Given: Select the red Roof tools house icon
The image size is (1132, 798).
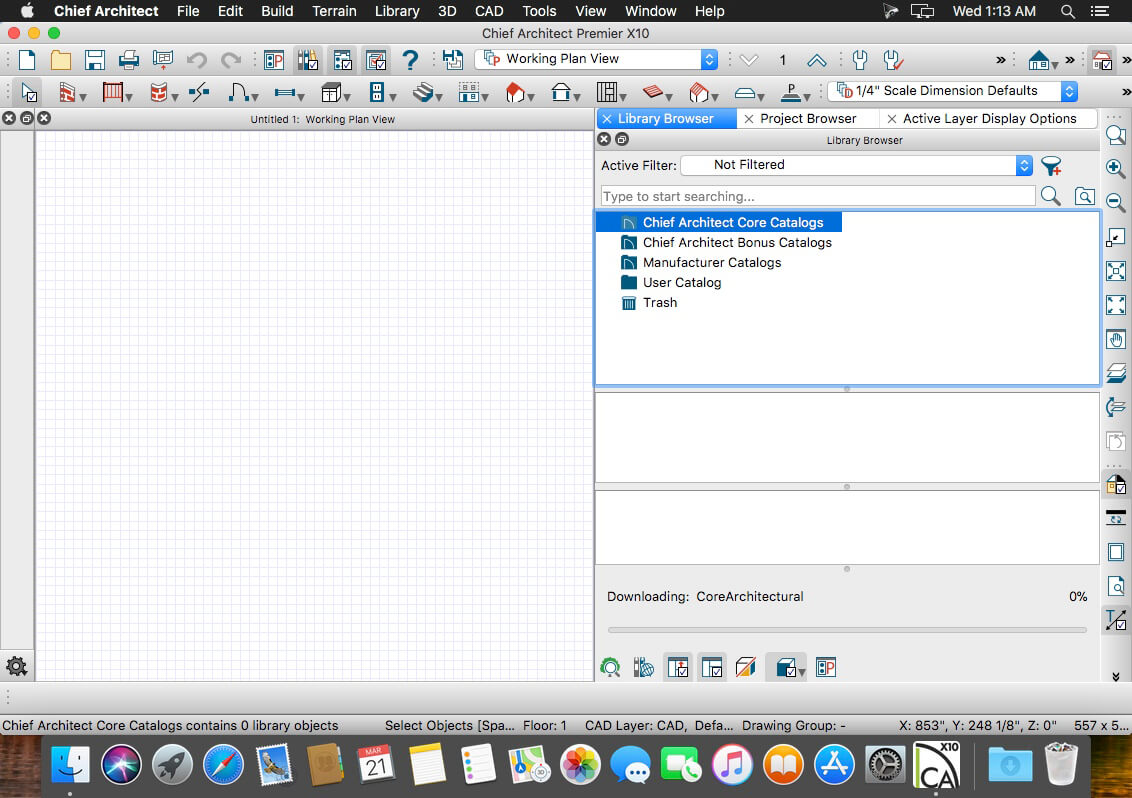Looking at the screenshot, I should pyautogui.click(x=518, y=92).
